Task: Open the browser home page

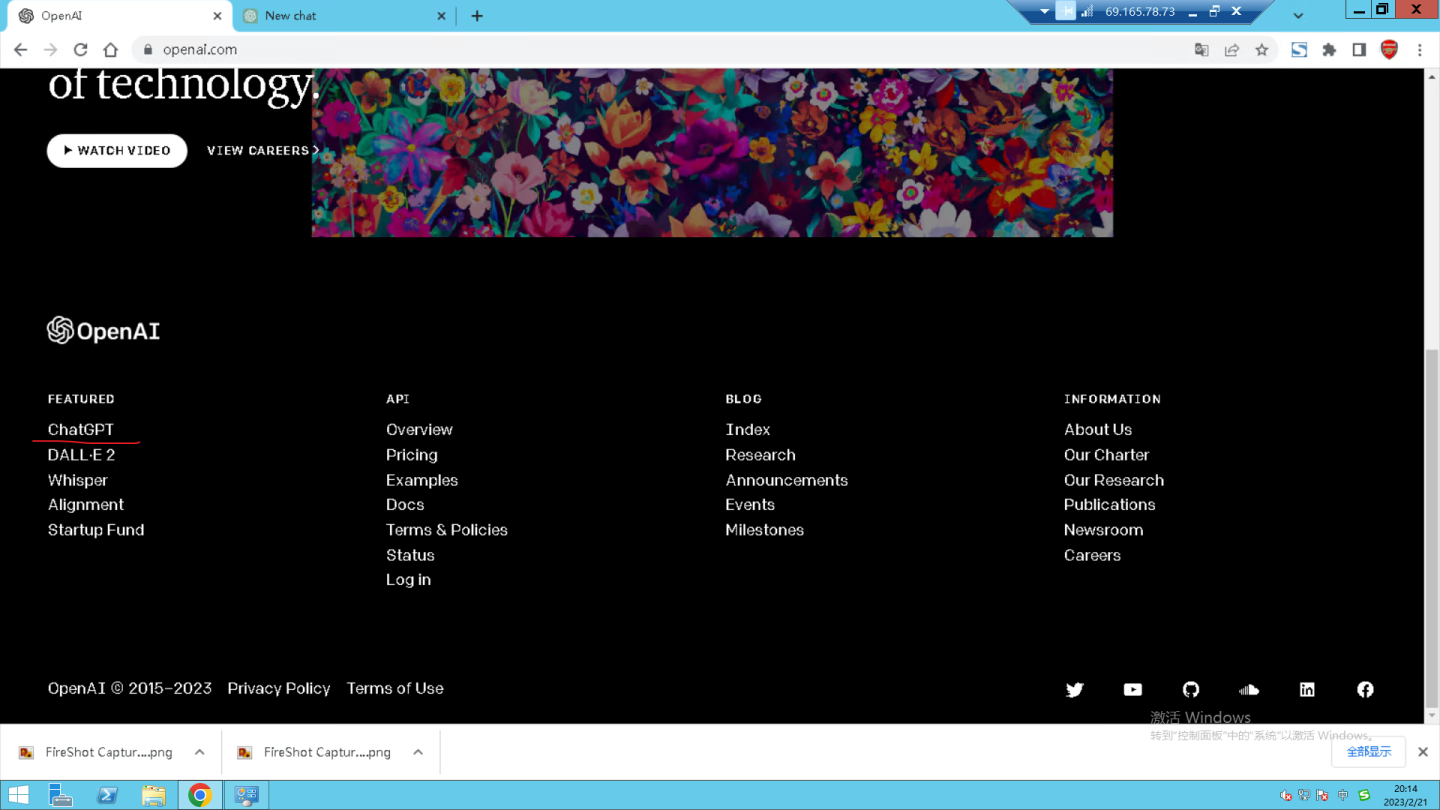Action: click(111, 49)
